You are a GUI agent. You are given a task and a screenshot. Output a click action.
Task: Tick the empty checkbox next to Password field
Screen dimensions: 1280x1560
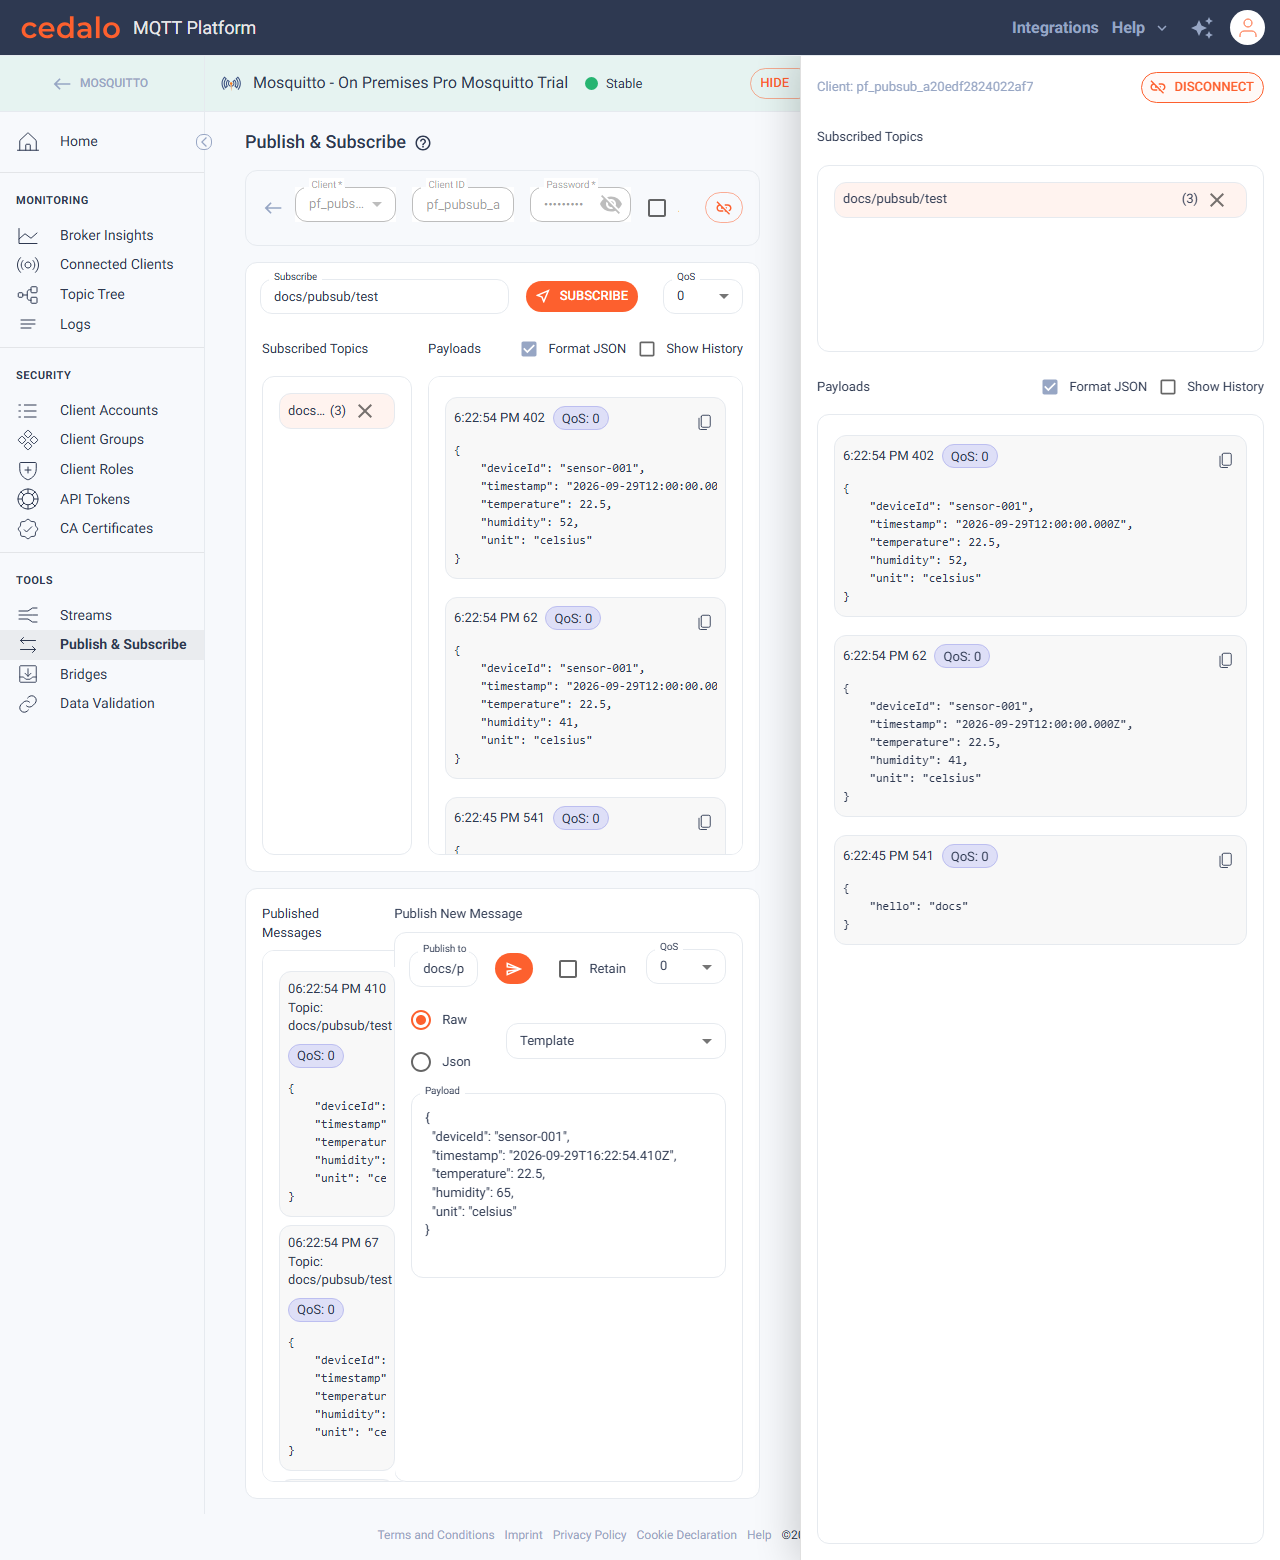(657, 208)
